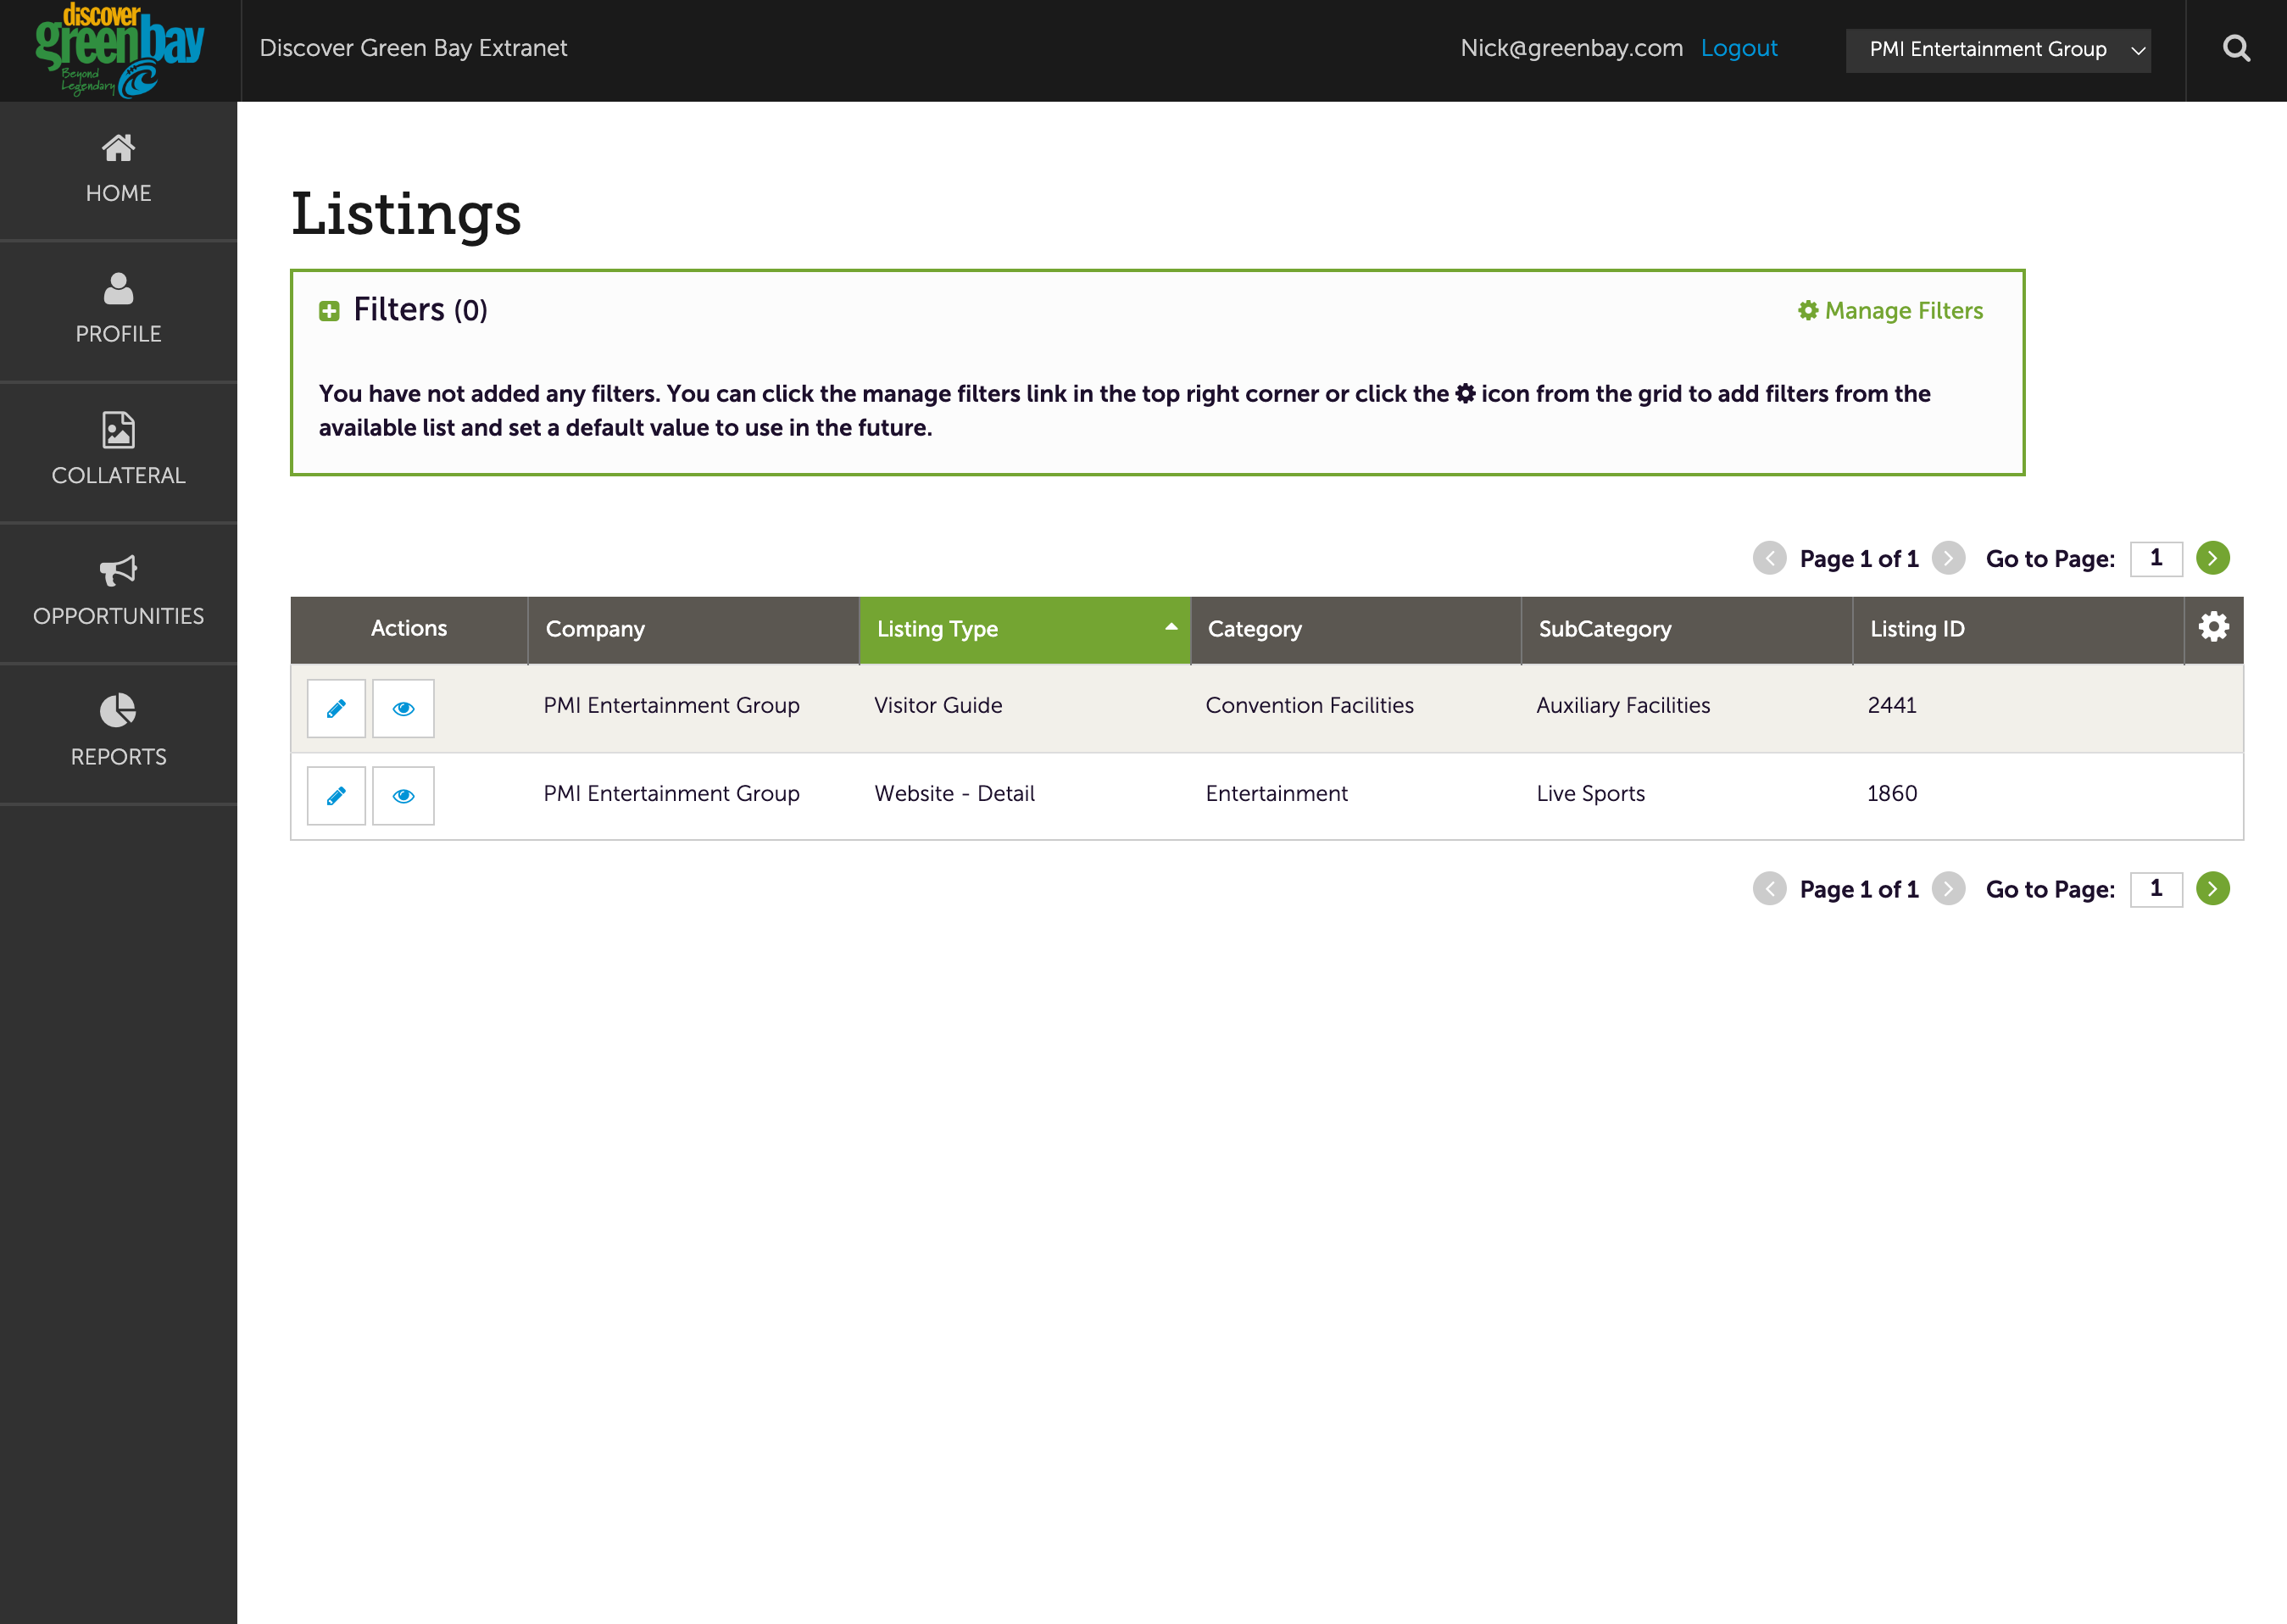
Task: Edit the Website - Detail listing with pencil icon
Action: (x=336, y=796)
